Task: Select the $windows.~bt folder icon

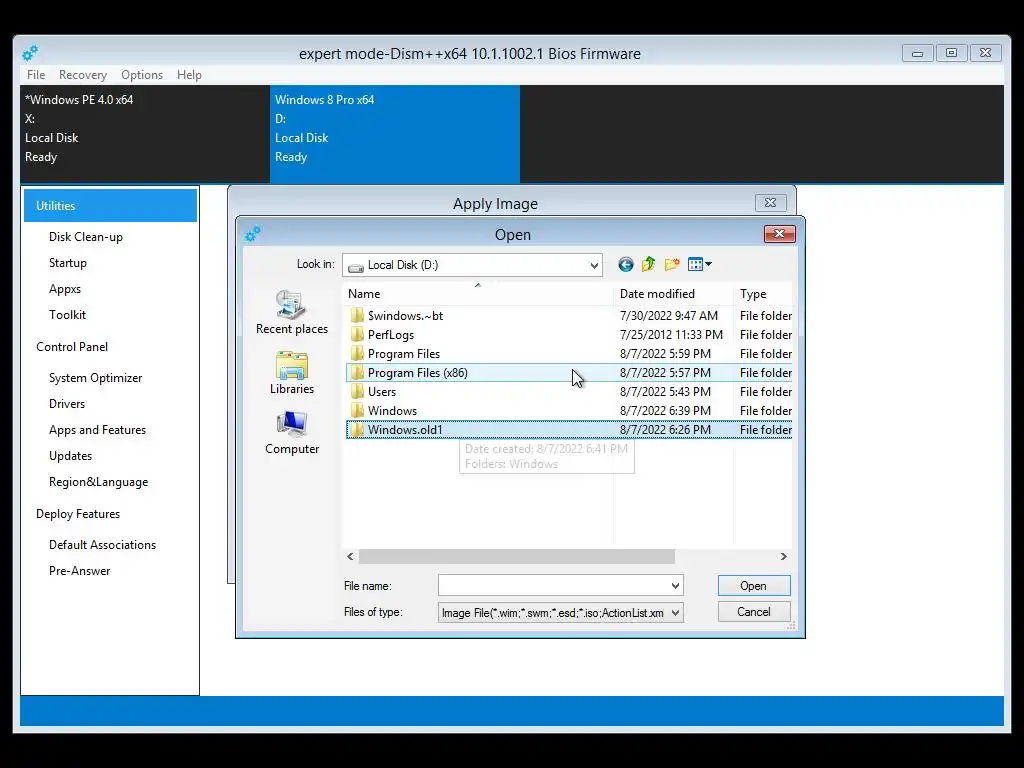Action: point(357,316)
